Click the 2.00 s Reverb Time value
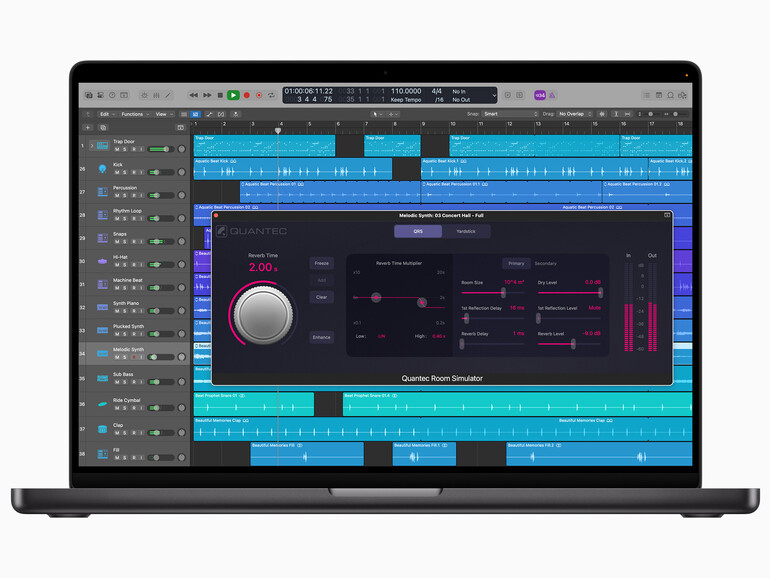 (263, 268)
